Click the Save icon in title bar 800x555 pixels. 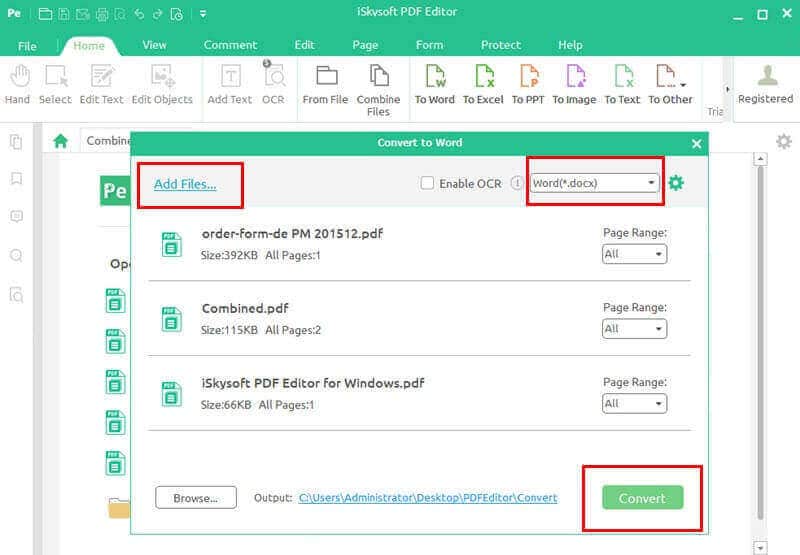coord(64,14)
